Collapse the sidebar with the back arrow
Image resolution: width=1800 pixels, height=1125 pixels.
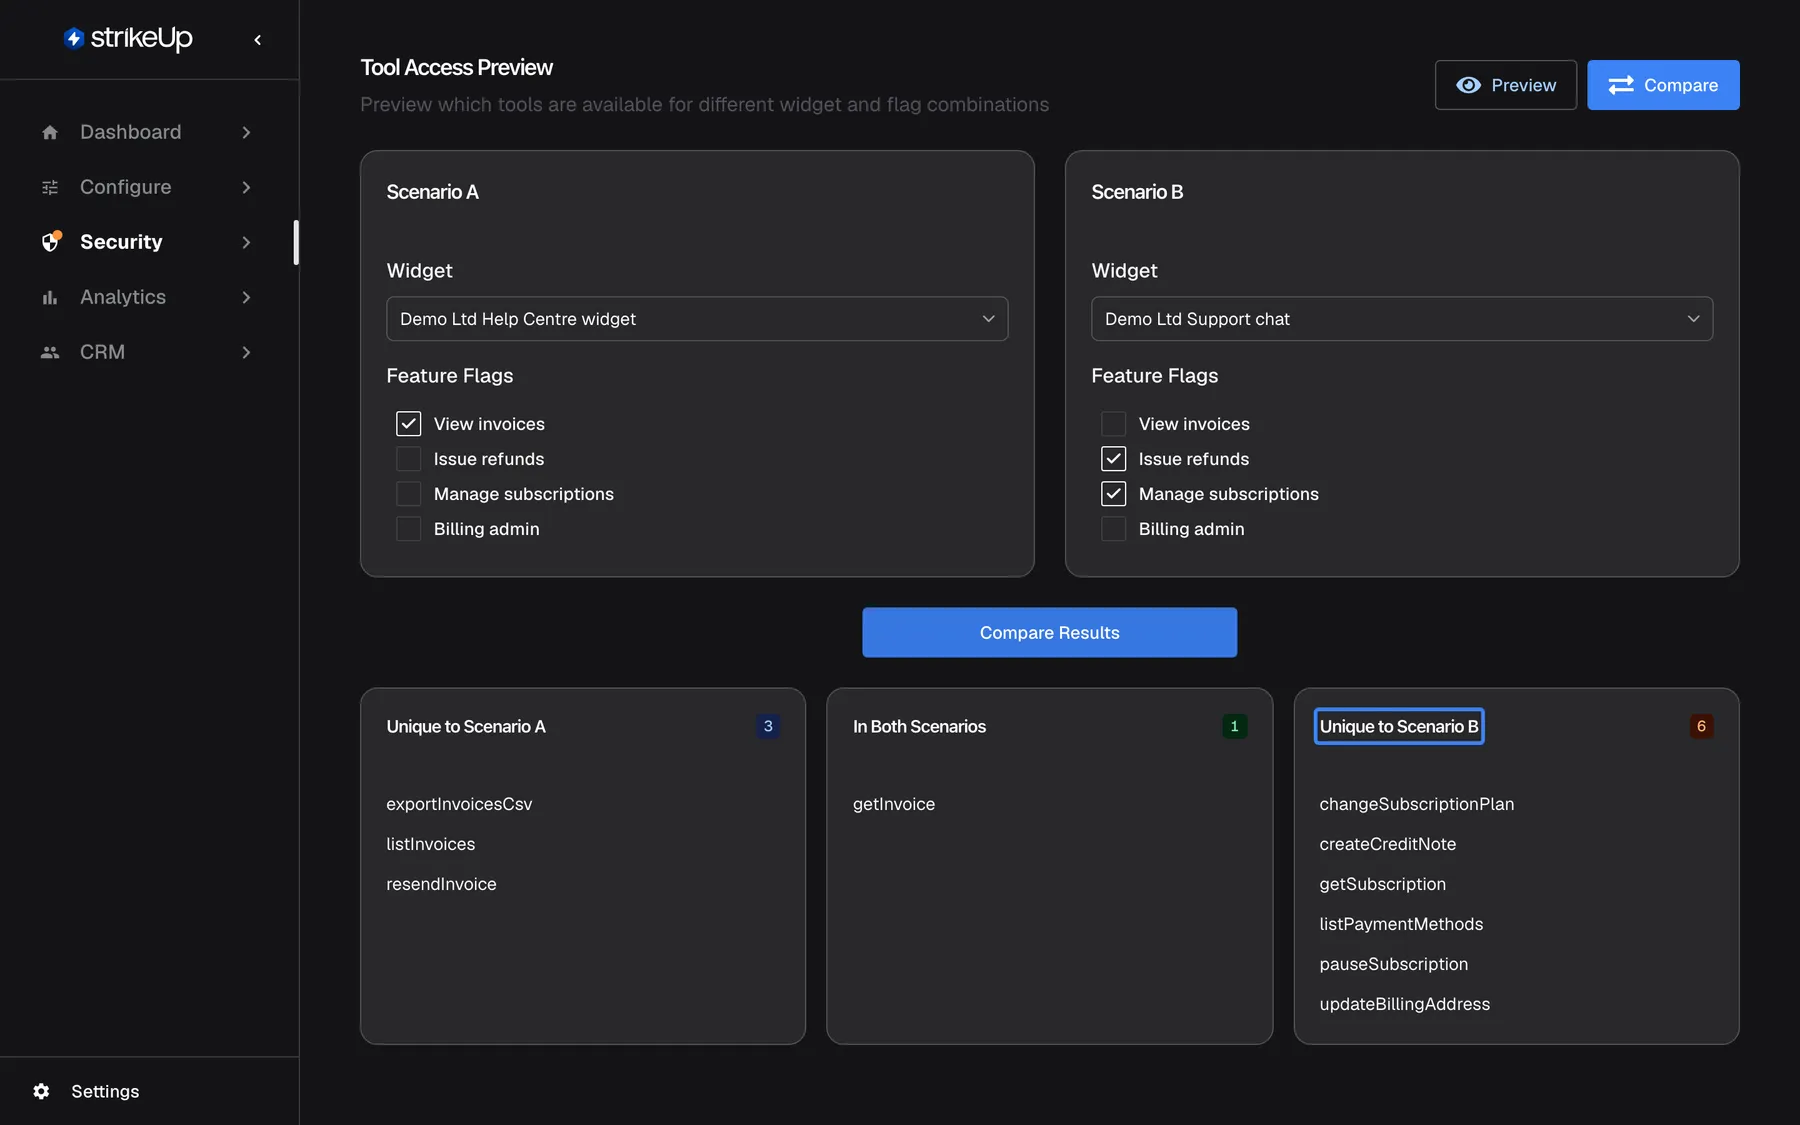(x=258, y=40)
